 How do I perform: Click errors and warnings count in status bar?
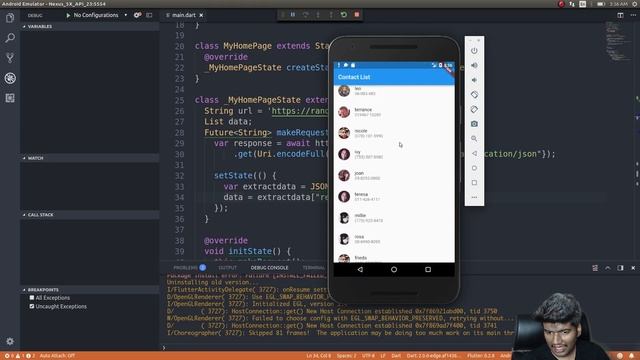click(19, 356)
